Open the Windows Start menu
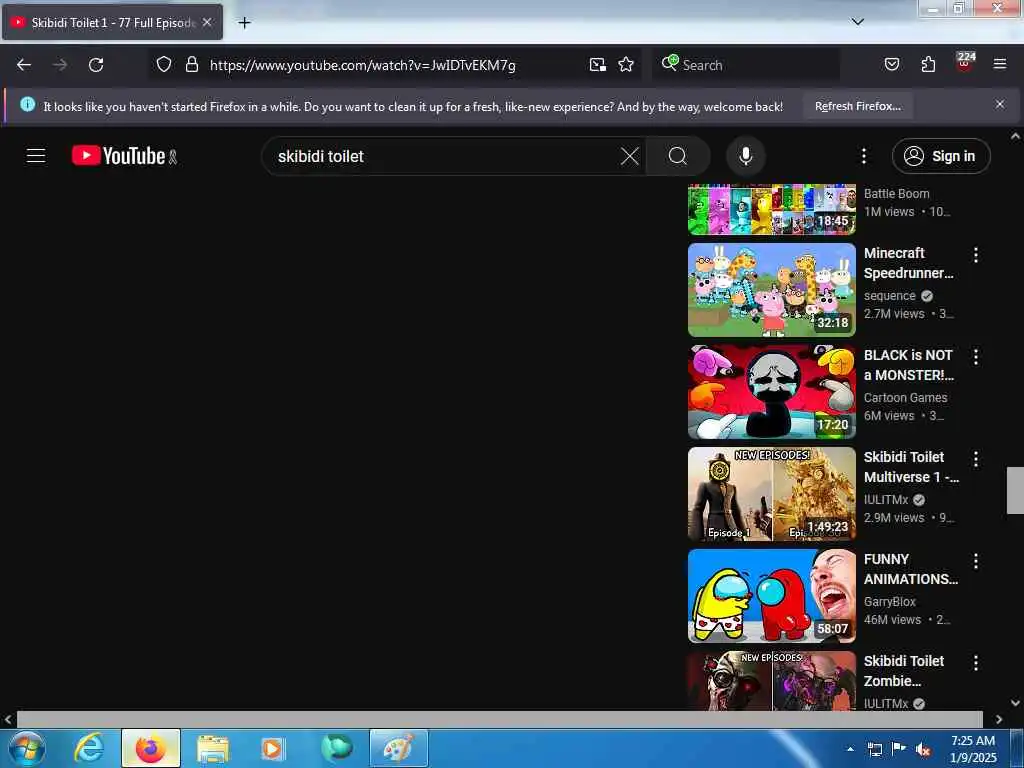Image resolution: width=1024 pixels, height=768 pixels. point(27,748)
